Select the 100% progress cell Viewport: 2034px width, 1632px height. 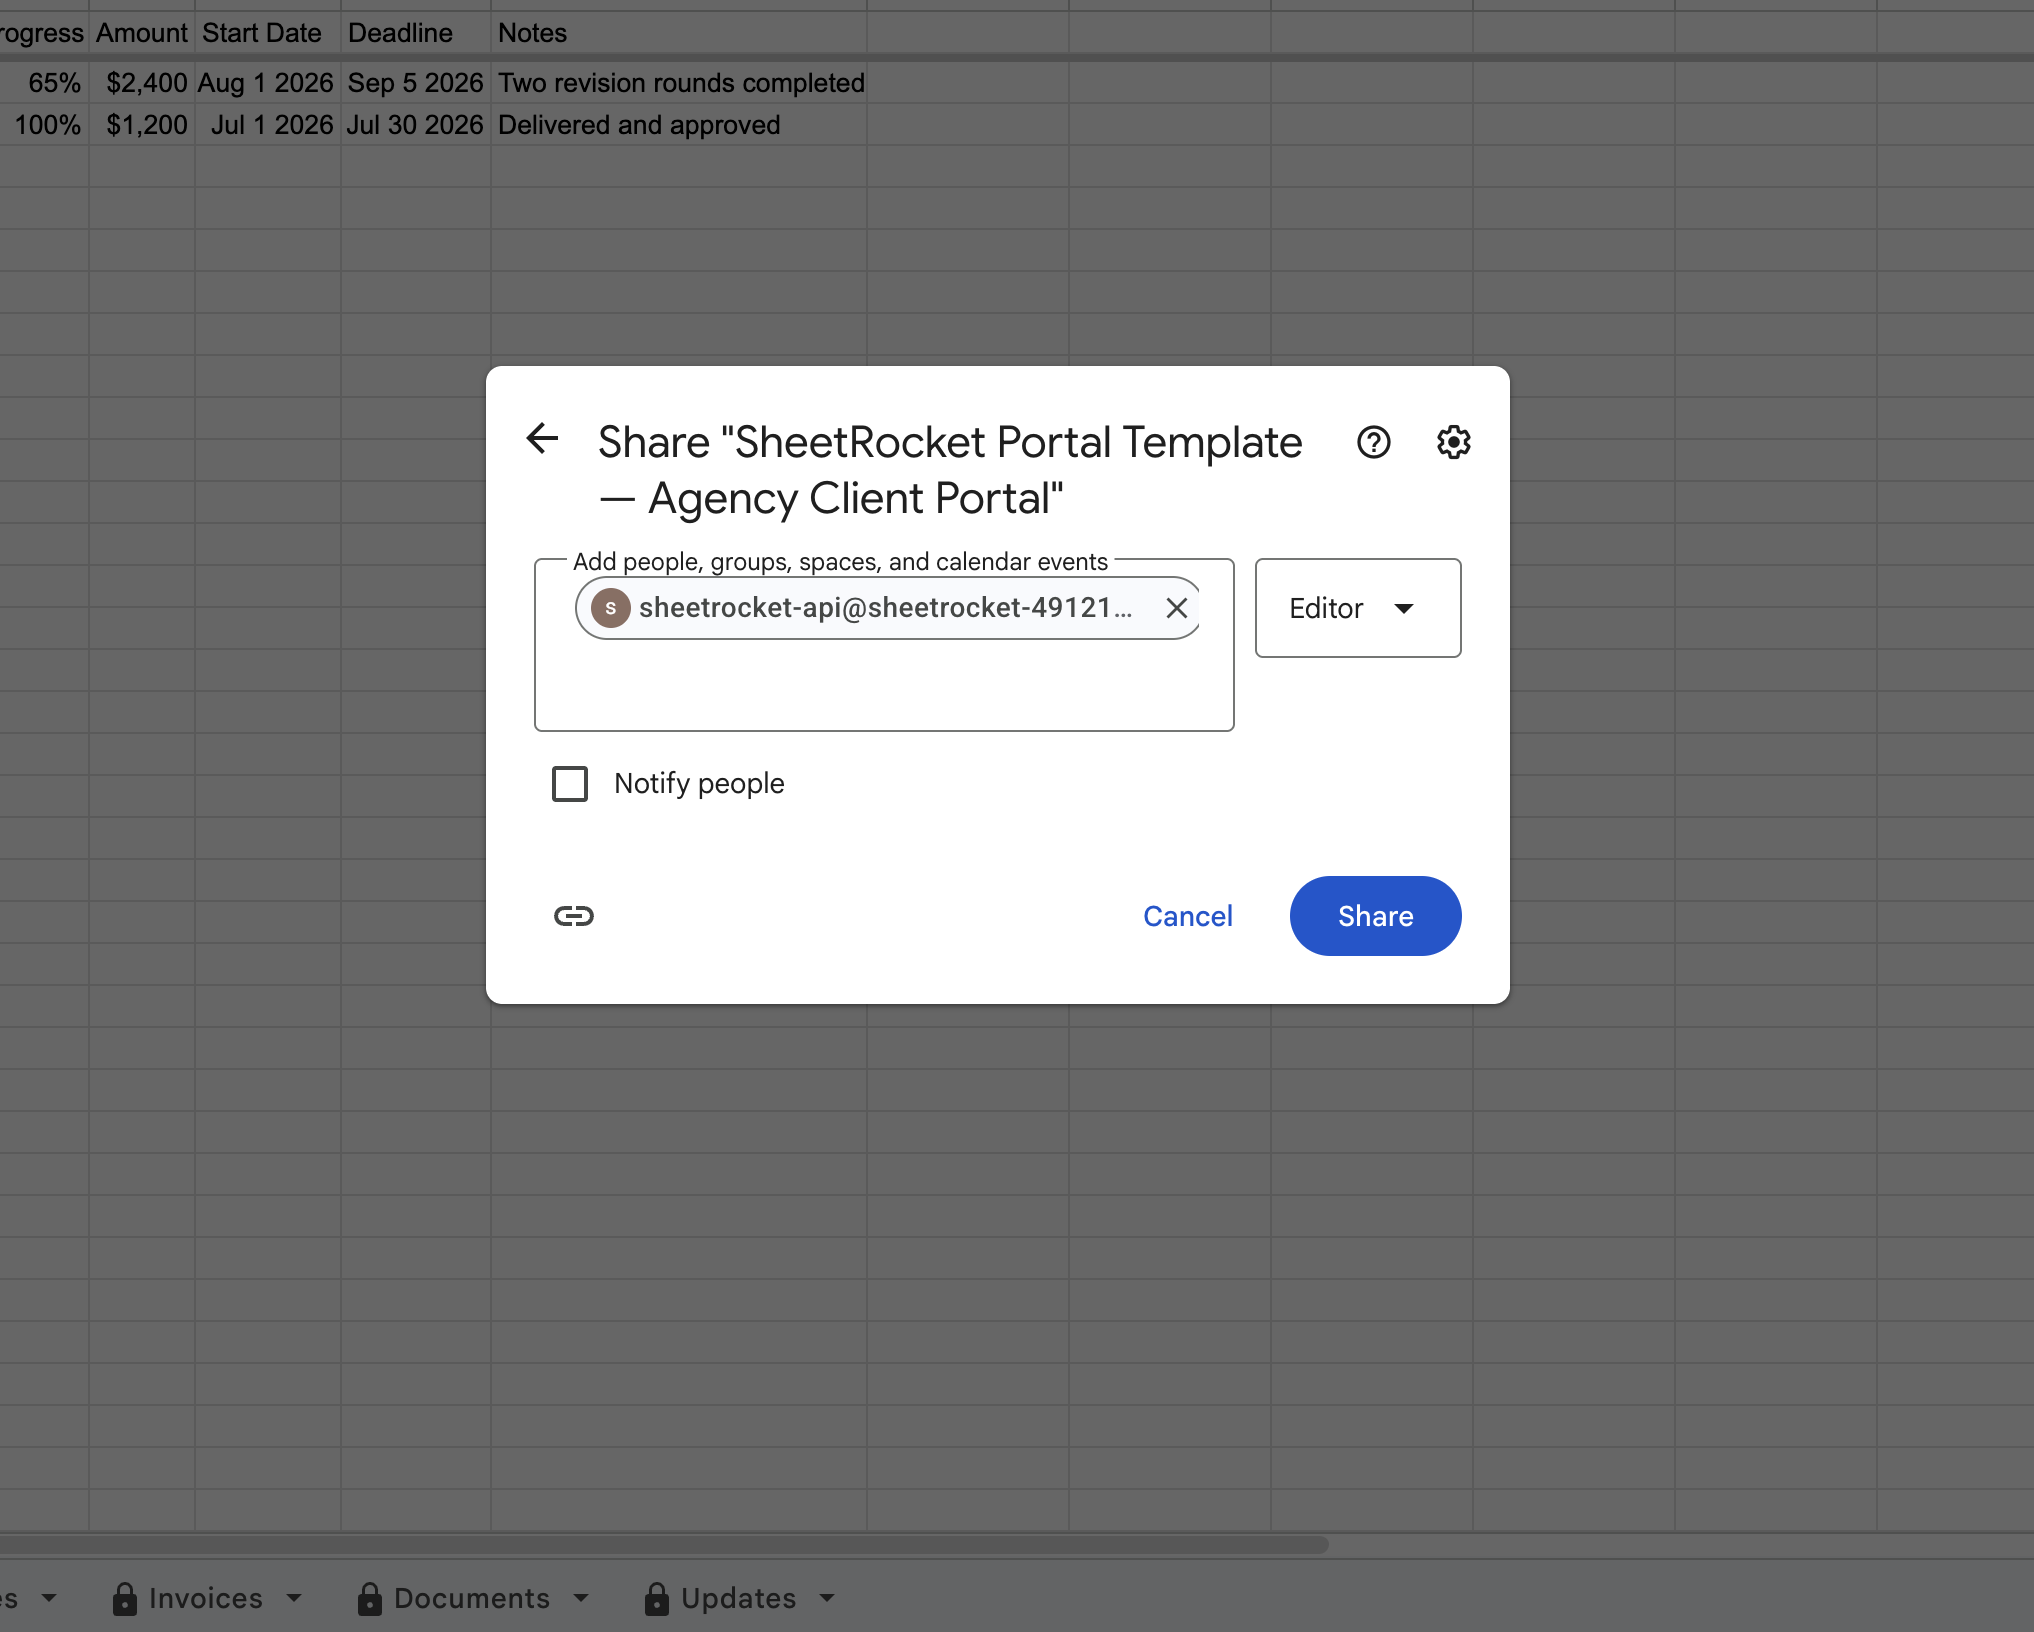pos(44,125)
